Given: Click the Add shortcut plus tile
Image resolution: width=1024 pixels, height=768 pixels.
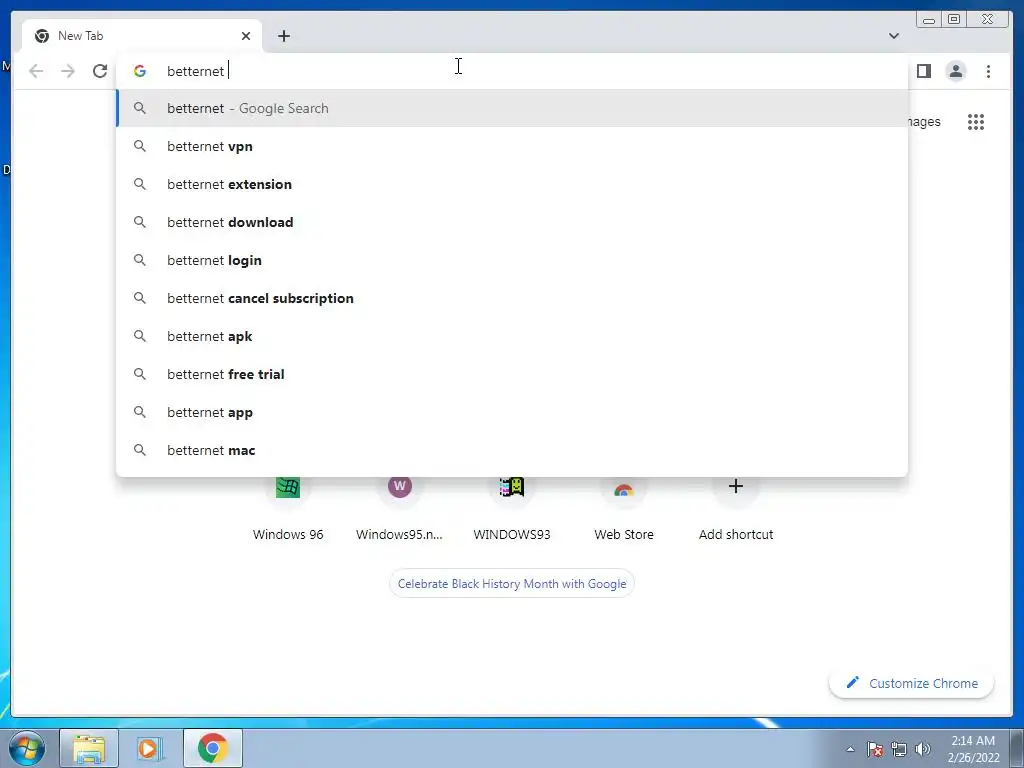Looking at the screenshot, I should [735, 509].
